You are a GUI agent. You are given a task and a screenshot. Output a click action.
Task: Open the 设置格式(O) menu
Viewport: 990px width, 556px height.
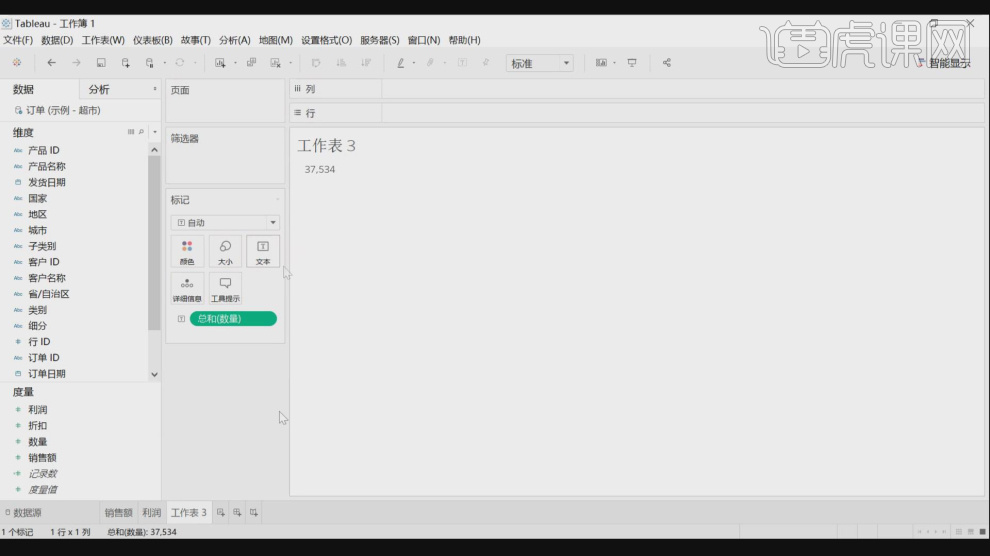pyautogui.click(x=326, y=40)
